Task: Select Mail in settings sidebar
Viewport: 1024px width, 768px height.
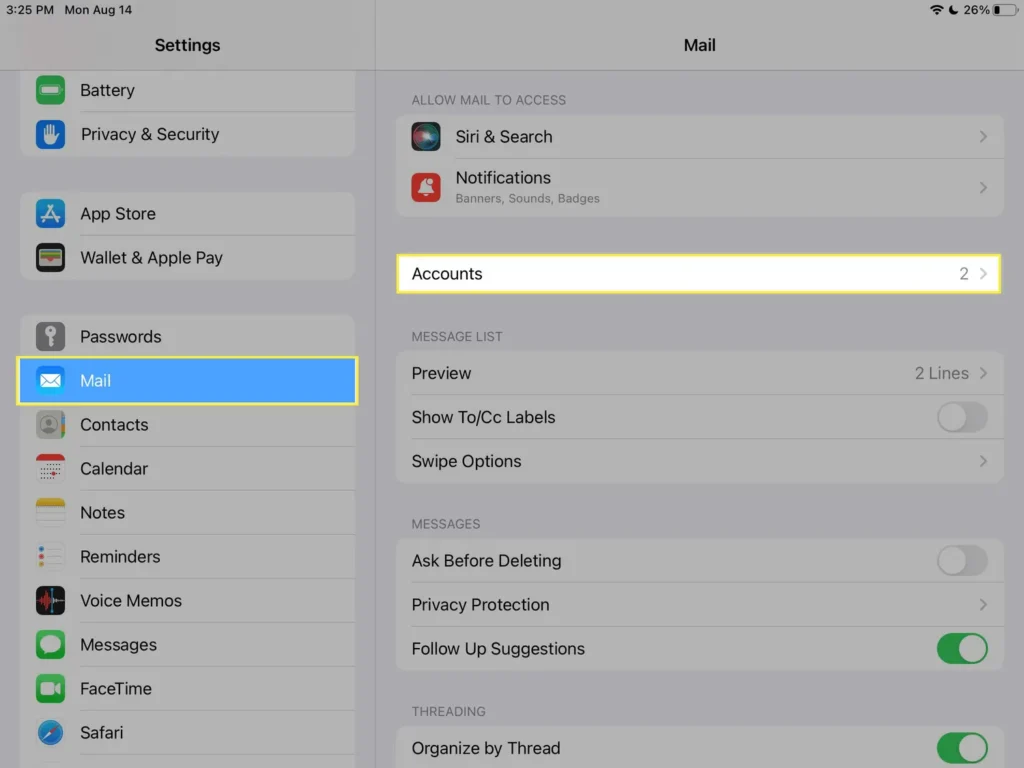Action: [187, 381]
